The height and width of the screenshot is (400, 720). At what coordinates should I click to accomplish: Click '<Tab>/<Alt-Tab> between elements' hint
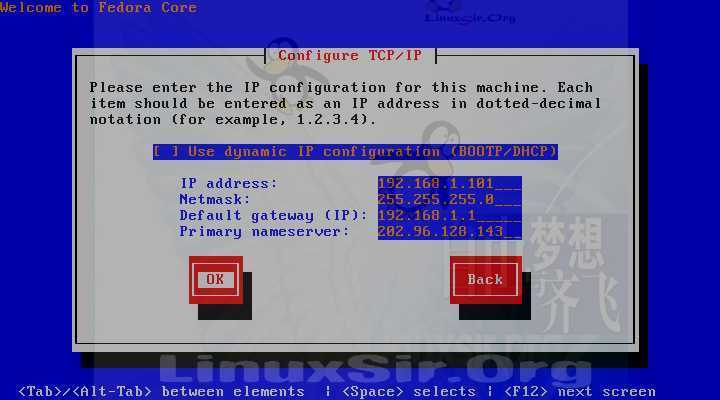(x=161, y=392)
